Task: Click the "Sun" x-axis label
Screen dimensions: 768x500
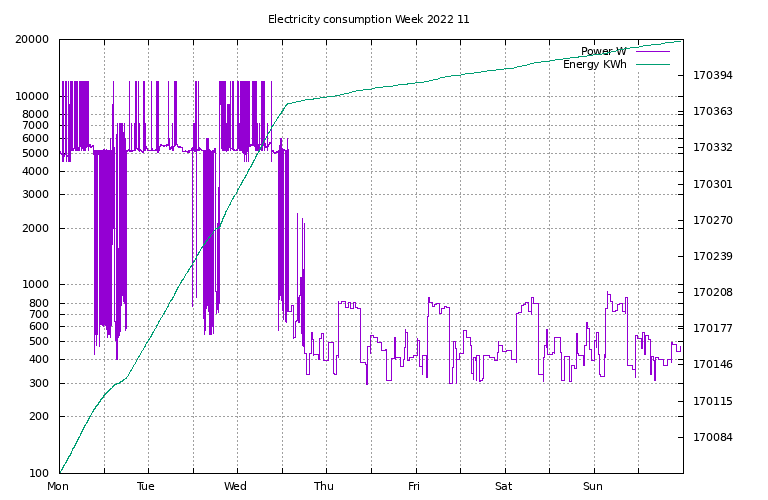Action: coord(593,486)
